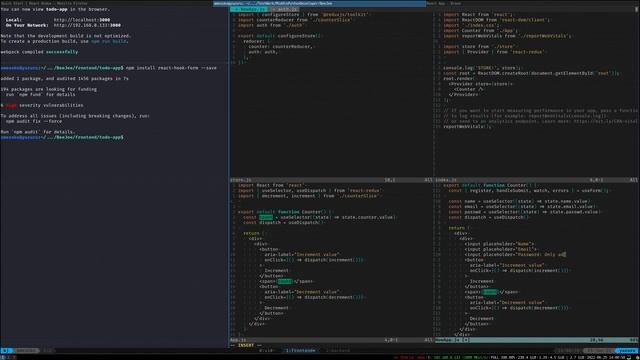The height and width of the screenshot is (360, 640).
Task: Click the date and time in bottom status bar
Action: coord(605,358)
